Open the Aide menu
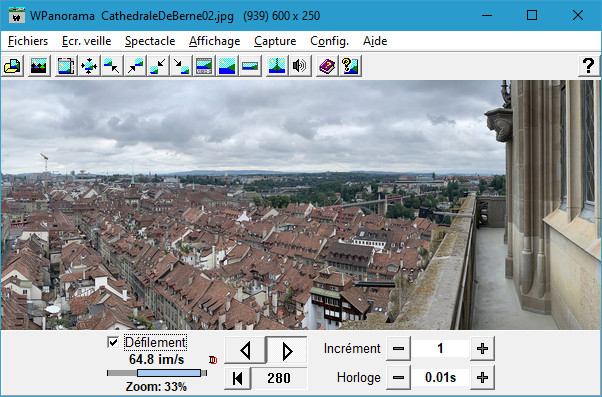 click(x=375, y=41)
